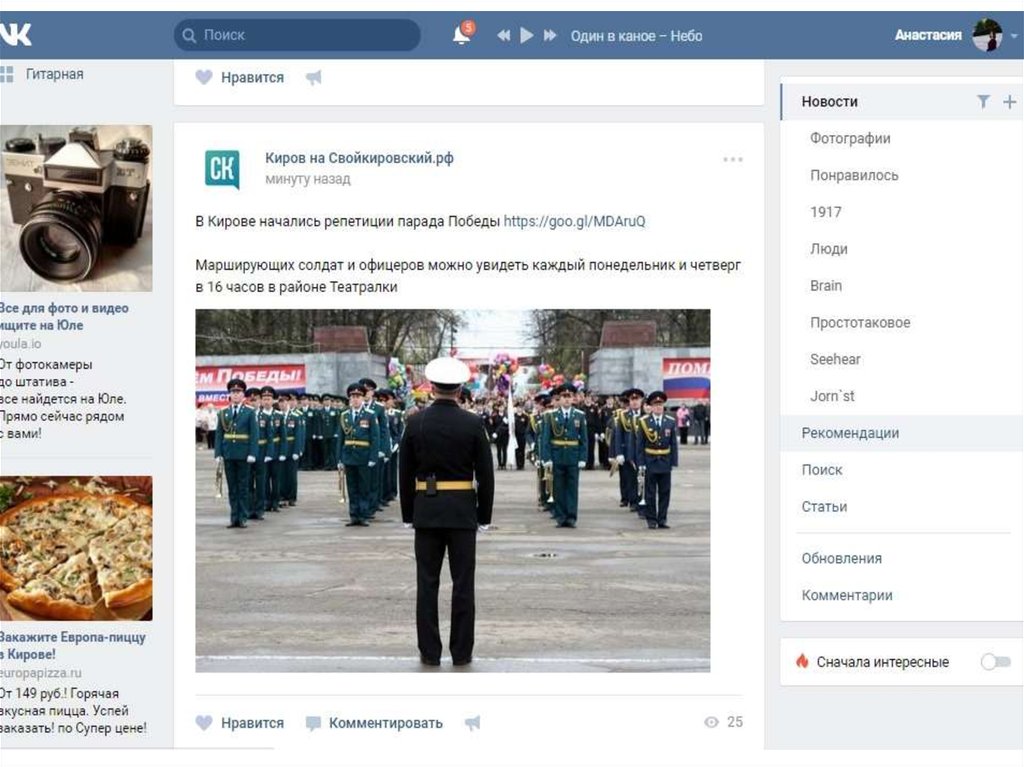Open the 1917 news list
The width and height of the screenshot is (1024, 767).
pyautogui.click(x=825, y=212)
